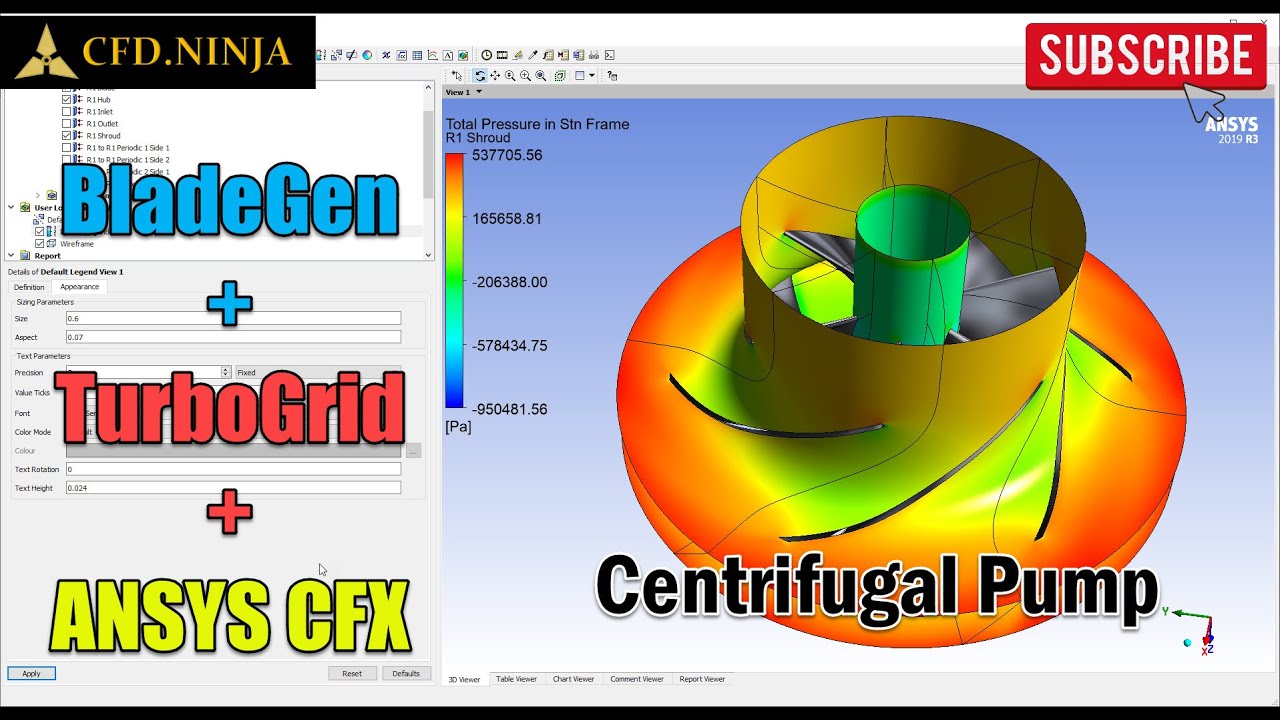1280x720 pixels.
Task: Select the Rotate view tool
Action: (x=480, y=76)
